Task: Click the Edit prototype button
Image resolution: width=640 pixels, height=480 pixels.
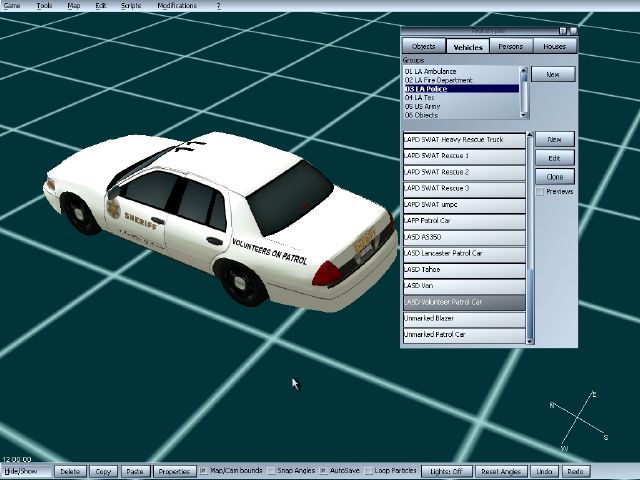Action: 554,158
